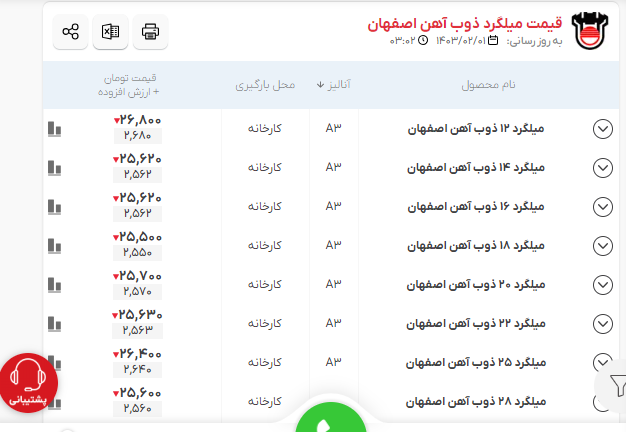
Task: Open chart icon for rebar 20 row
Action: 55,285
